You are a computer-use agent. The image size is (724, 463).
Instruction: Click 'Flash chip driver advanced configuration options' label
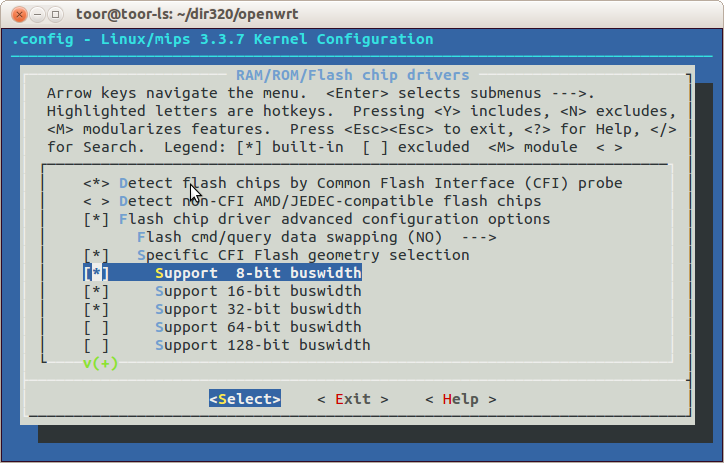coord(335,219)
